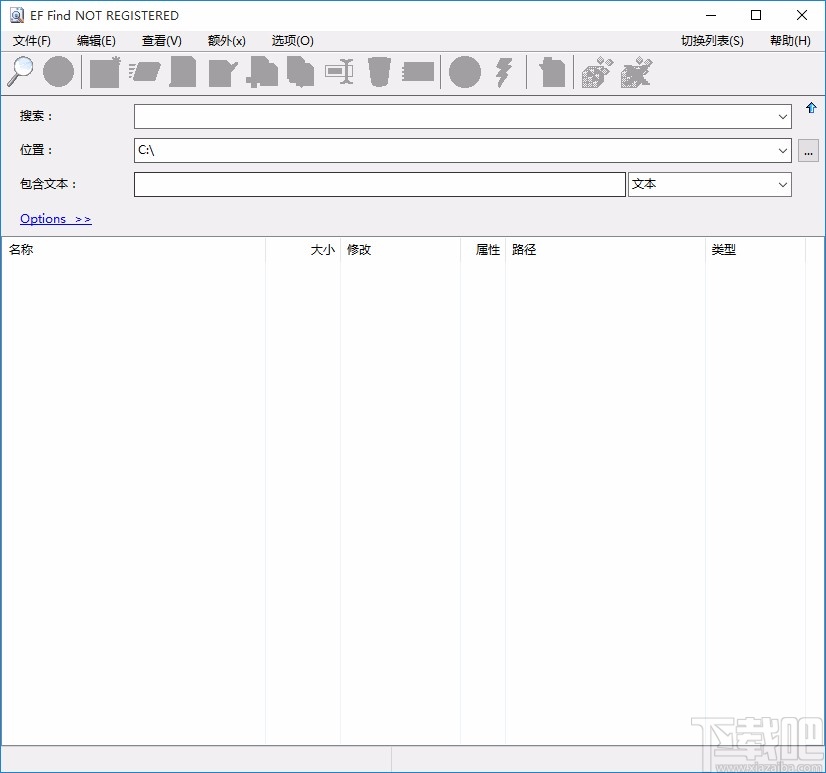Open the 选项(O) menu
The height and width of the screenshot is (773, 826).
[x=292, y=41]
